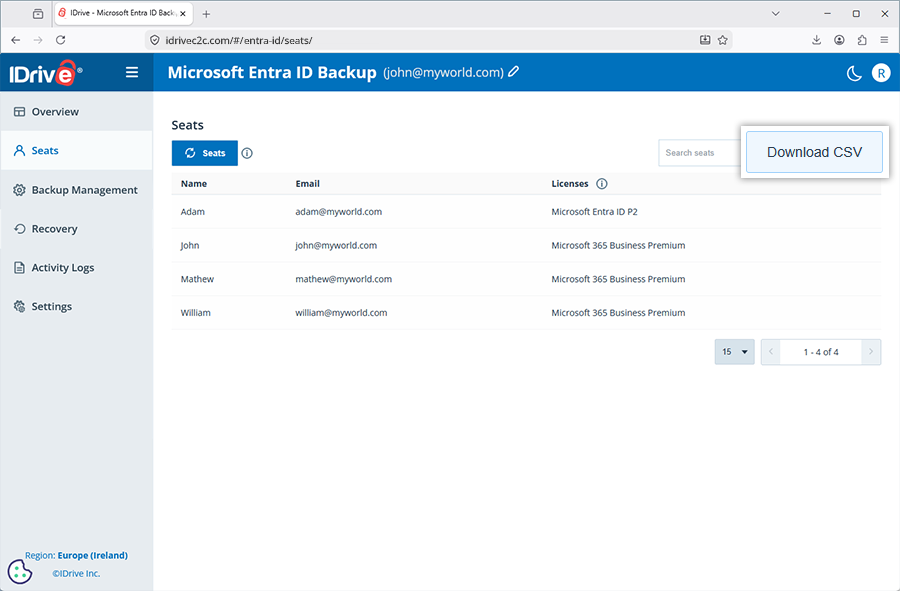The height and width of the screenshot is (591, 900).
Task: Click the site security shield icon
Action: click(x=154, y=40)
